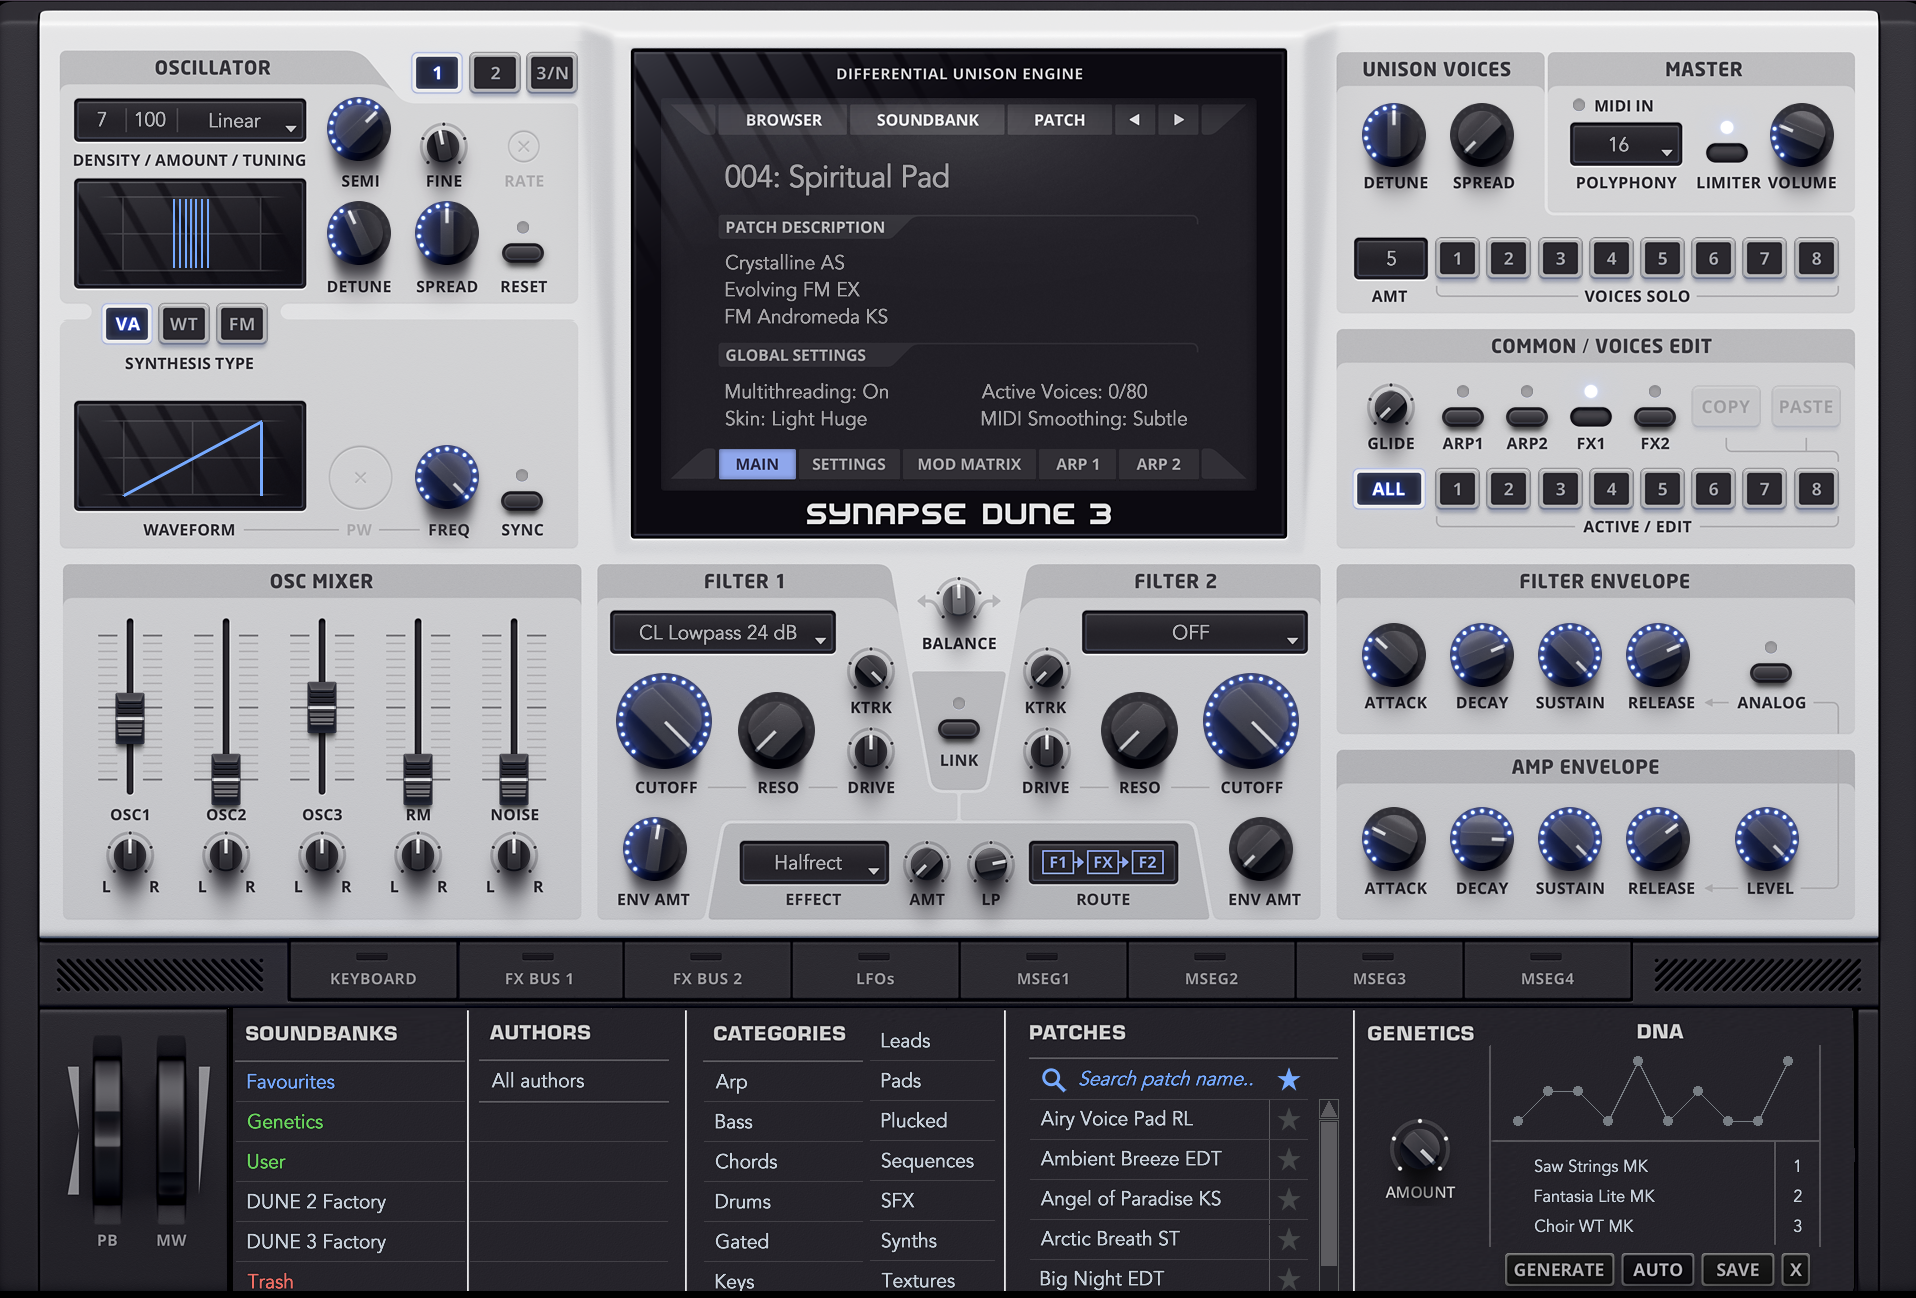
Task: Click the favourites star filter icon
Action: [1289, 1079]
